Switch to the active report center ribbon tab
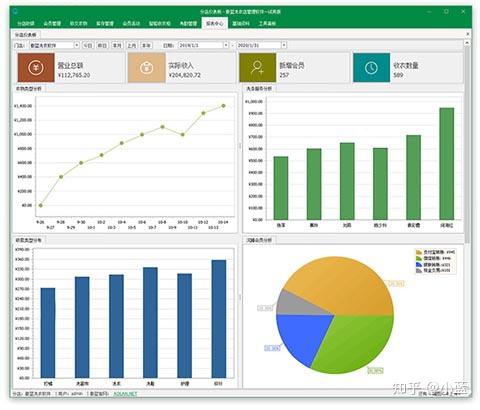 [x=215, y=23]
